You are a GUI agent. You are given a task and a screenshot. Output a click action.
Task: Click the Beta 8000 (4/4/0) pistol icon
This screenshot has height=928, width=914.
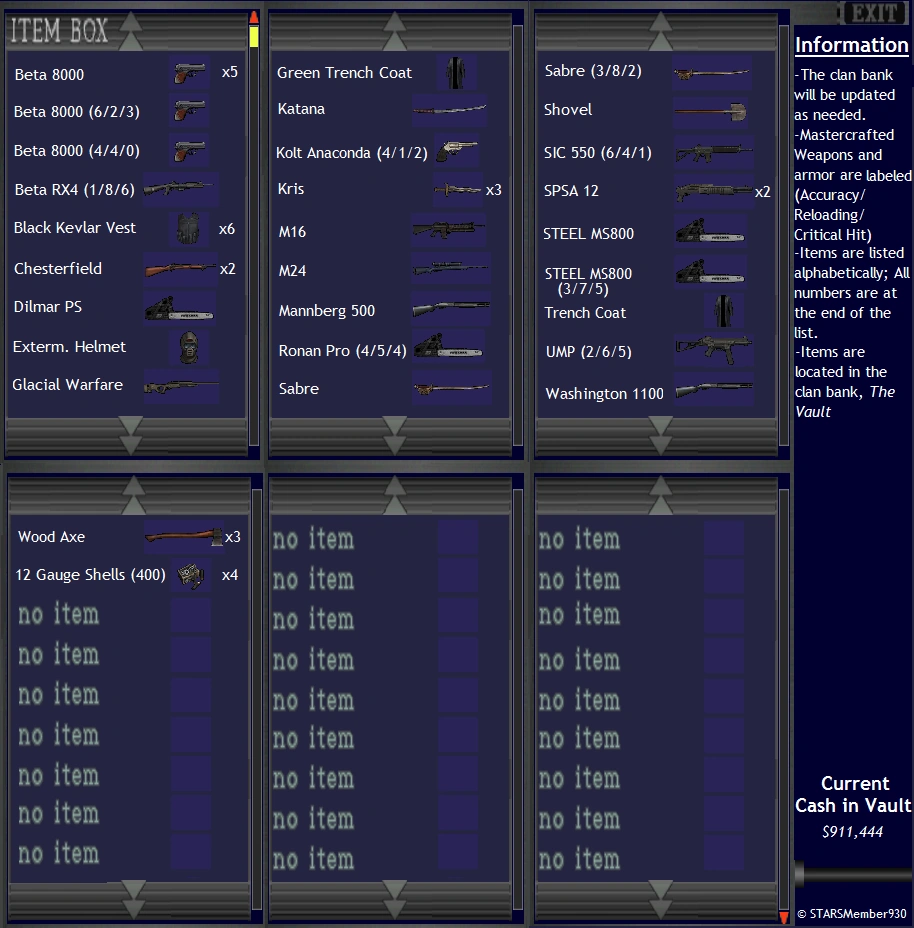(189, 150)
